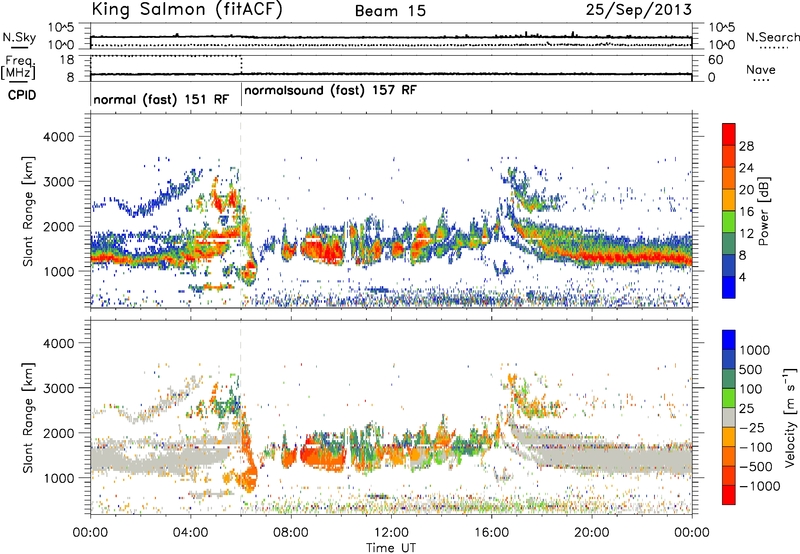Click the orange velocity patch near 09:00
The image size is (800, 554).
[x=321, y=457]
